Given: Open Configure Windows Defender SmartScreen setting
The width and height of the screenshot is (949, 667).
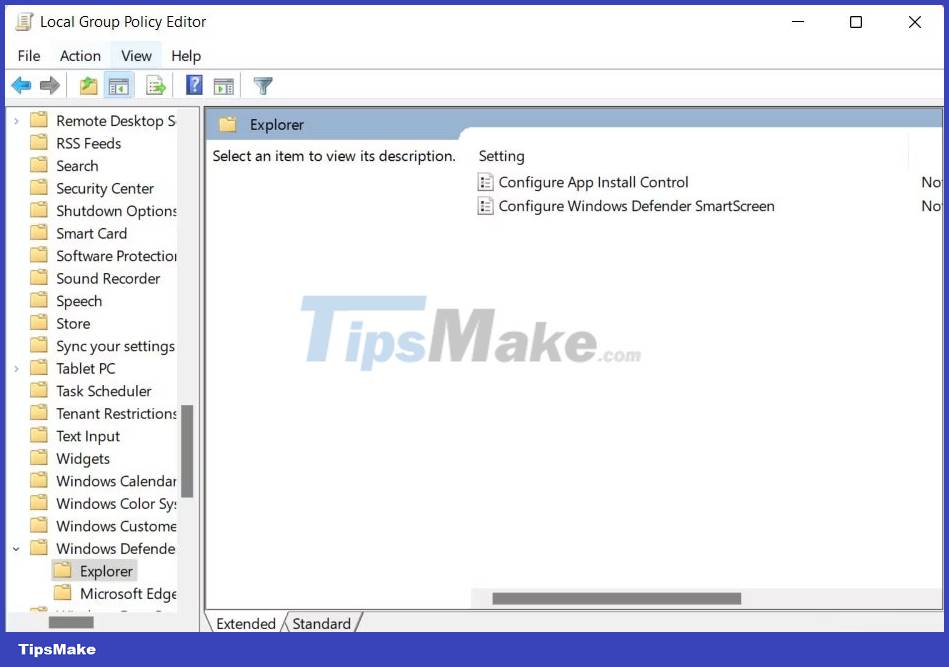Looking at the screenshot, I should [x=637, y=206].
